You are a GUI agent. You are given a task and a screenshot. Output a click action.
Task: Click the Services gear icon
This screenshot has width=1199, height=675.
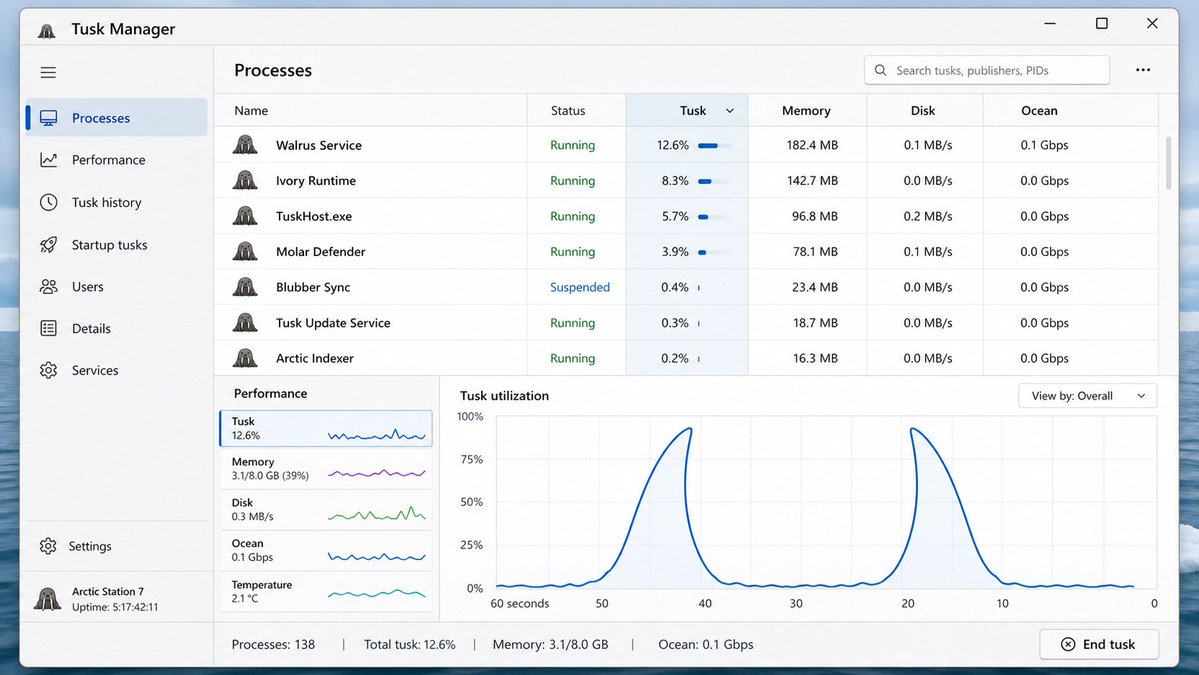click(x=48, y=370)
